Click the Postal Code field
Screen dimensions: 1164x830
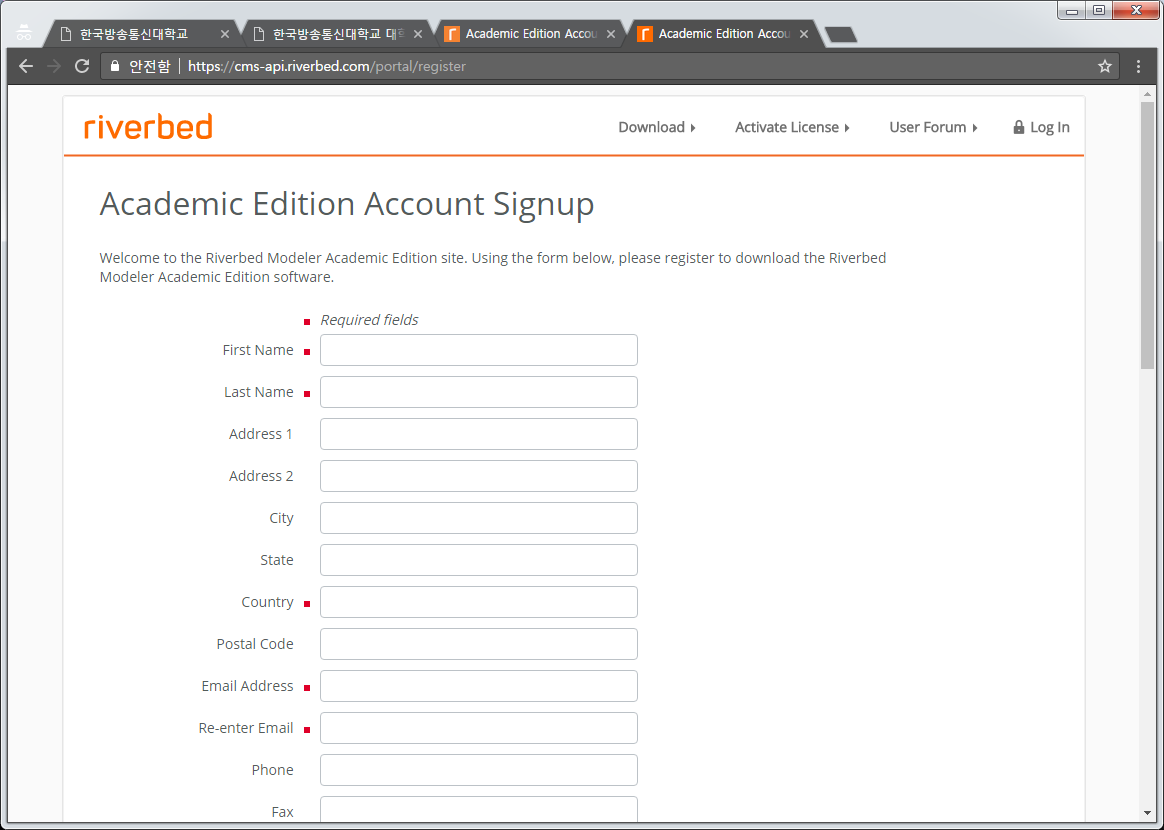[479, 644]
